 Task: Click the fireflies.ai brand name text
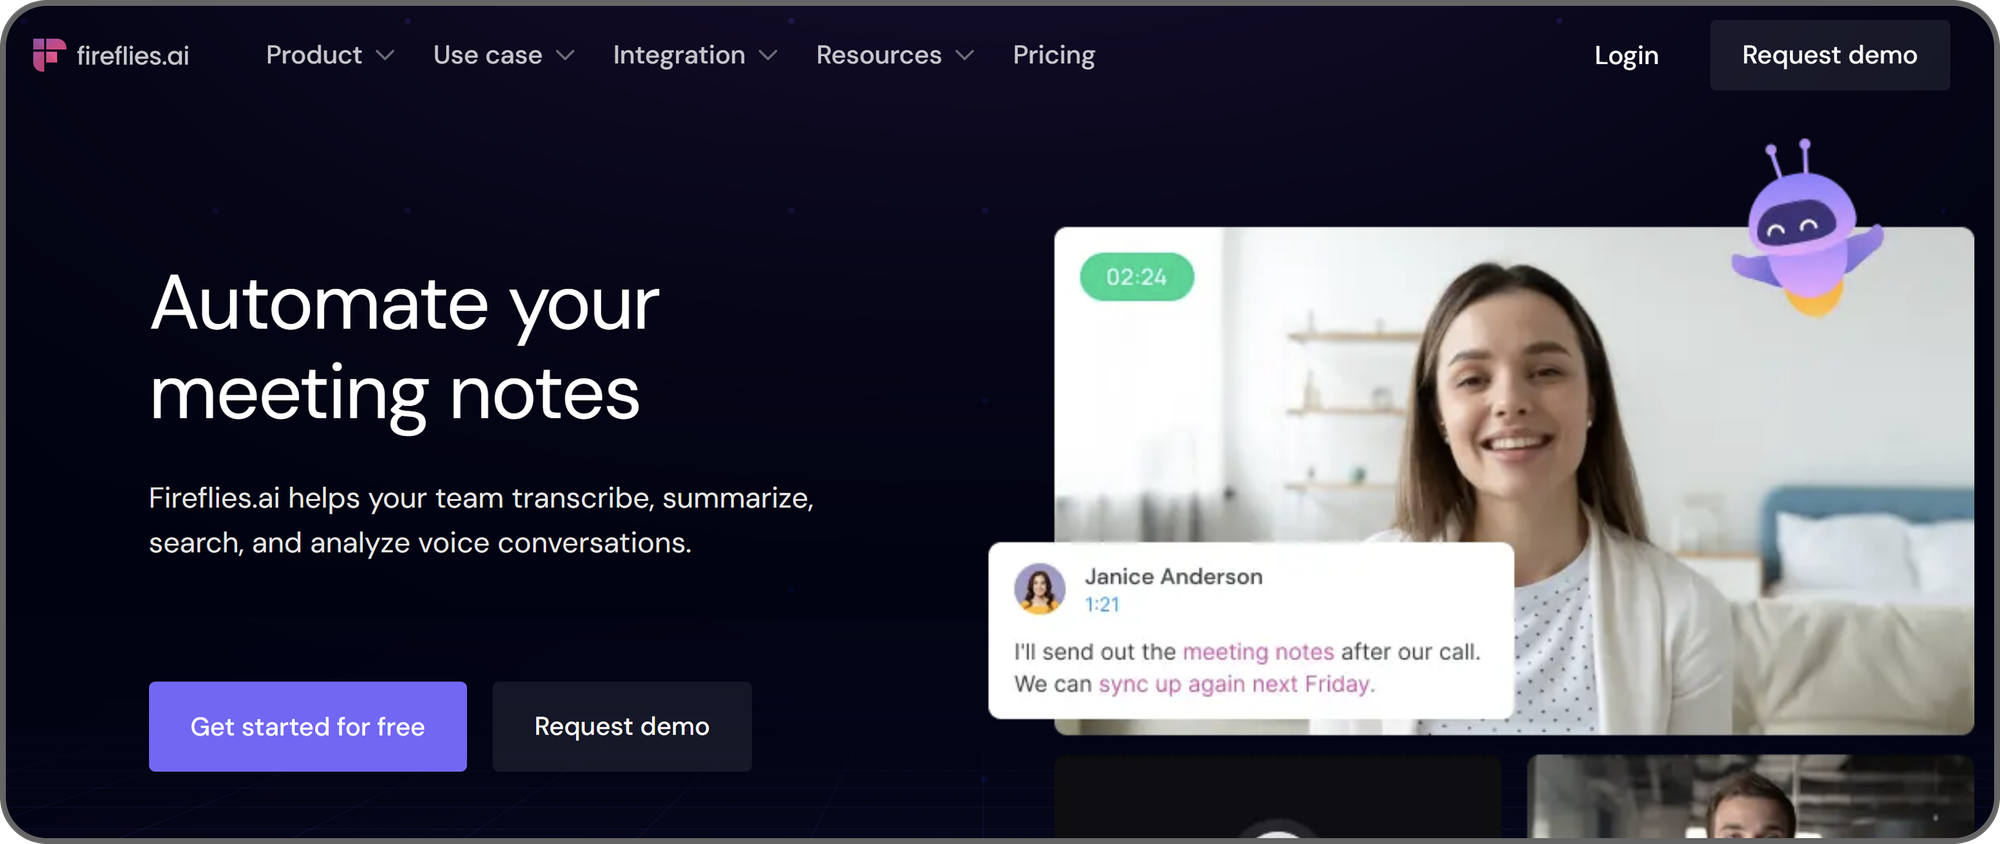click(133, 56)
